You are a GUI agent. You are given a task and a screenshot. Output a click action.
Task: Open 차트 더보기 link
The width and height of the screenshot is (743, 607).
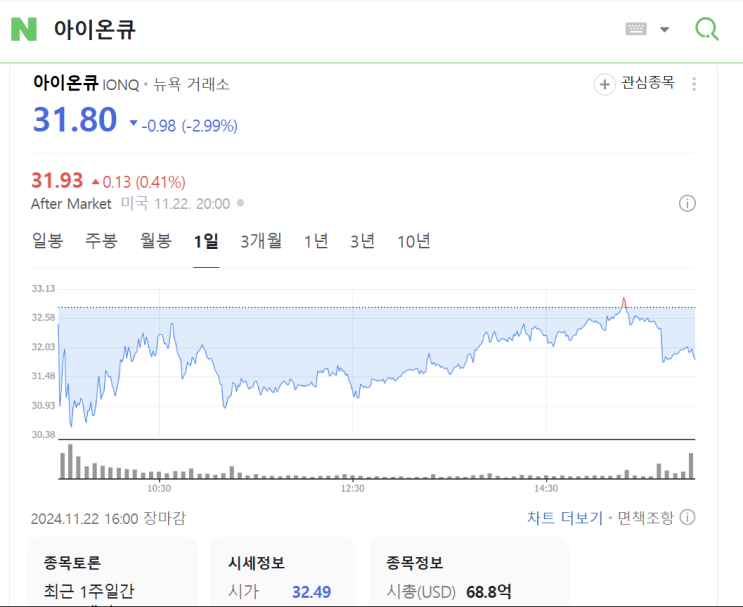pyautogui.click(x=565, y=518)
